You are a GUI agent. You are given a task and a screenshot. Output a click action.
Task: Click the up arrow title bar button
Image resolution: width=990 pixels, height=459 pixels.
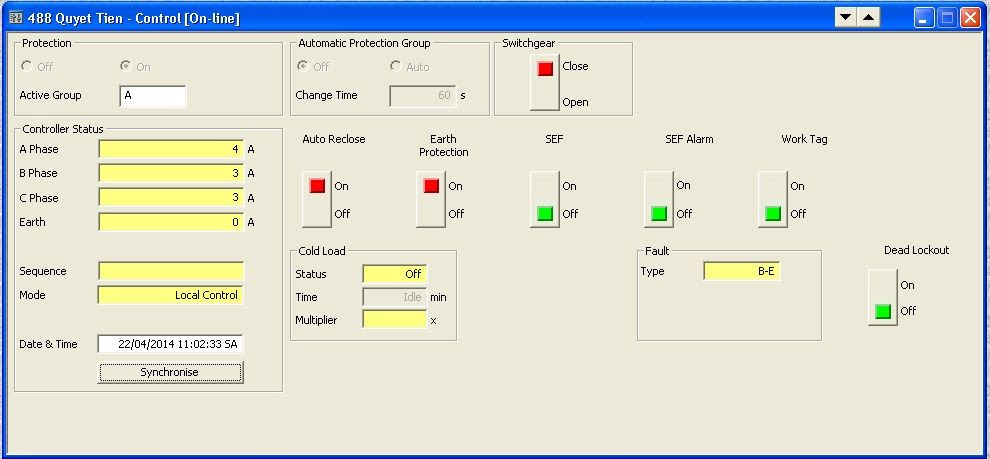[868, 18]
